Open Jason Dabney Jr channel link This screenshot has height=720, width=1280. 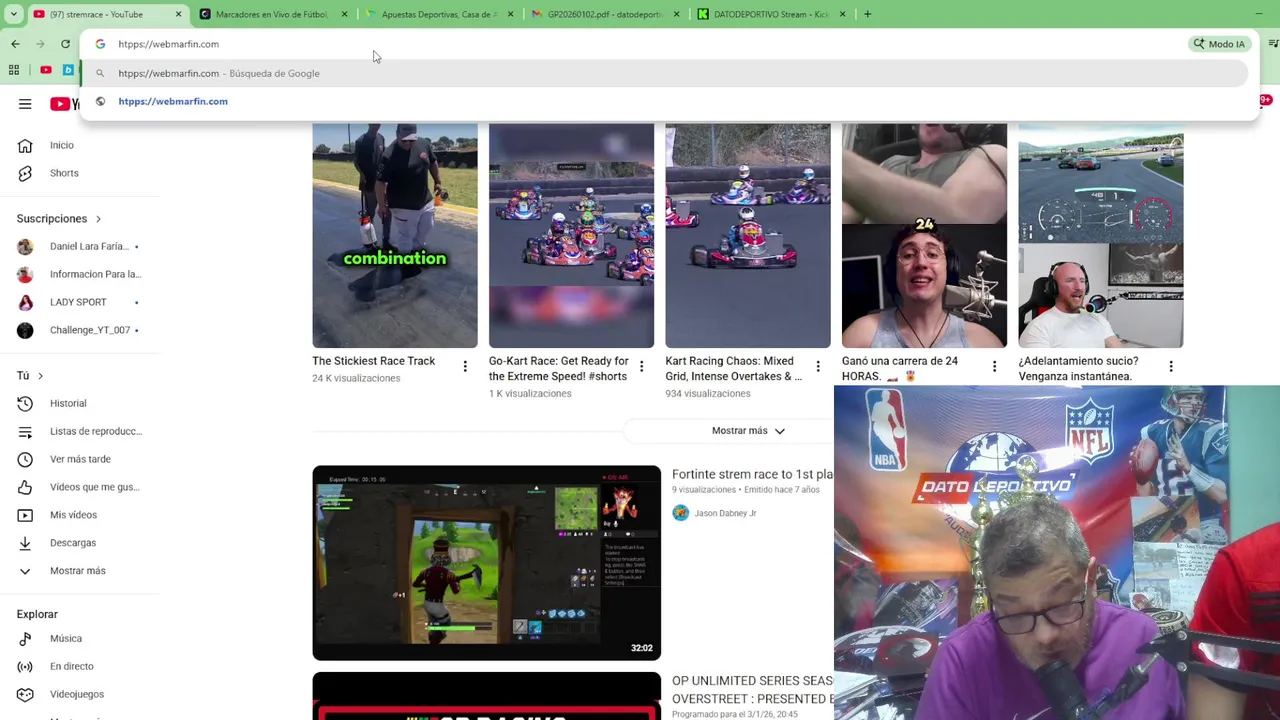coord(725,513)
